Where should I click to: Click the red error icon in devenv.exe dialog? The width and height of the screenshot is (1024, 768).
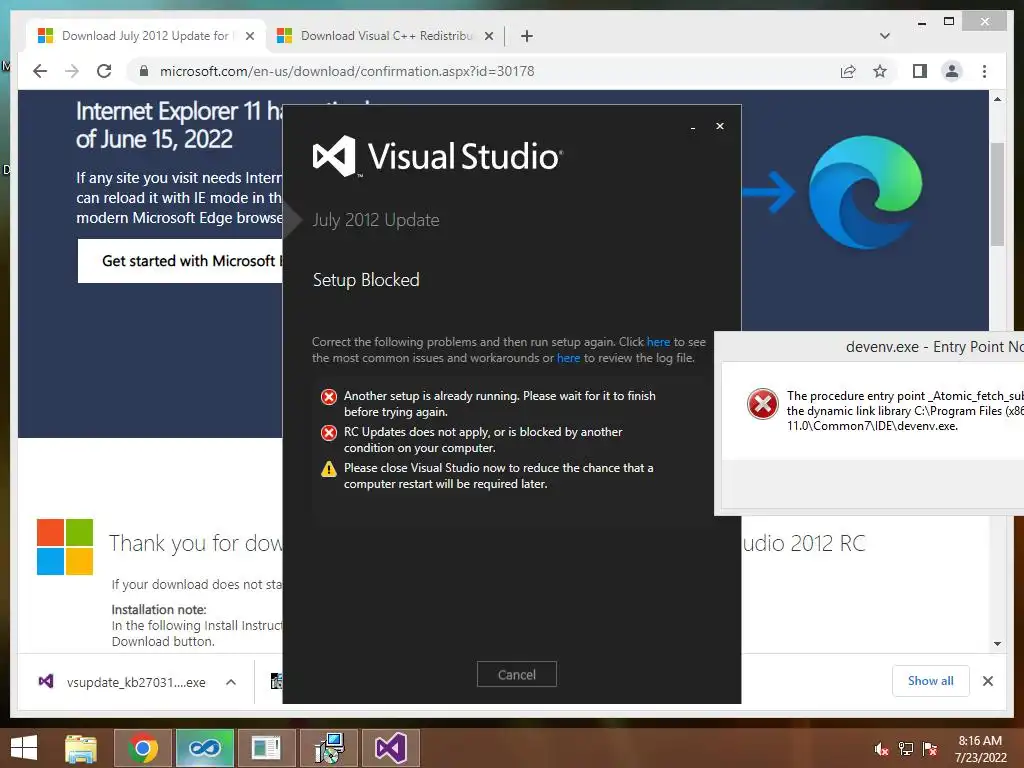pyautogui.click(x=762, y=404)
